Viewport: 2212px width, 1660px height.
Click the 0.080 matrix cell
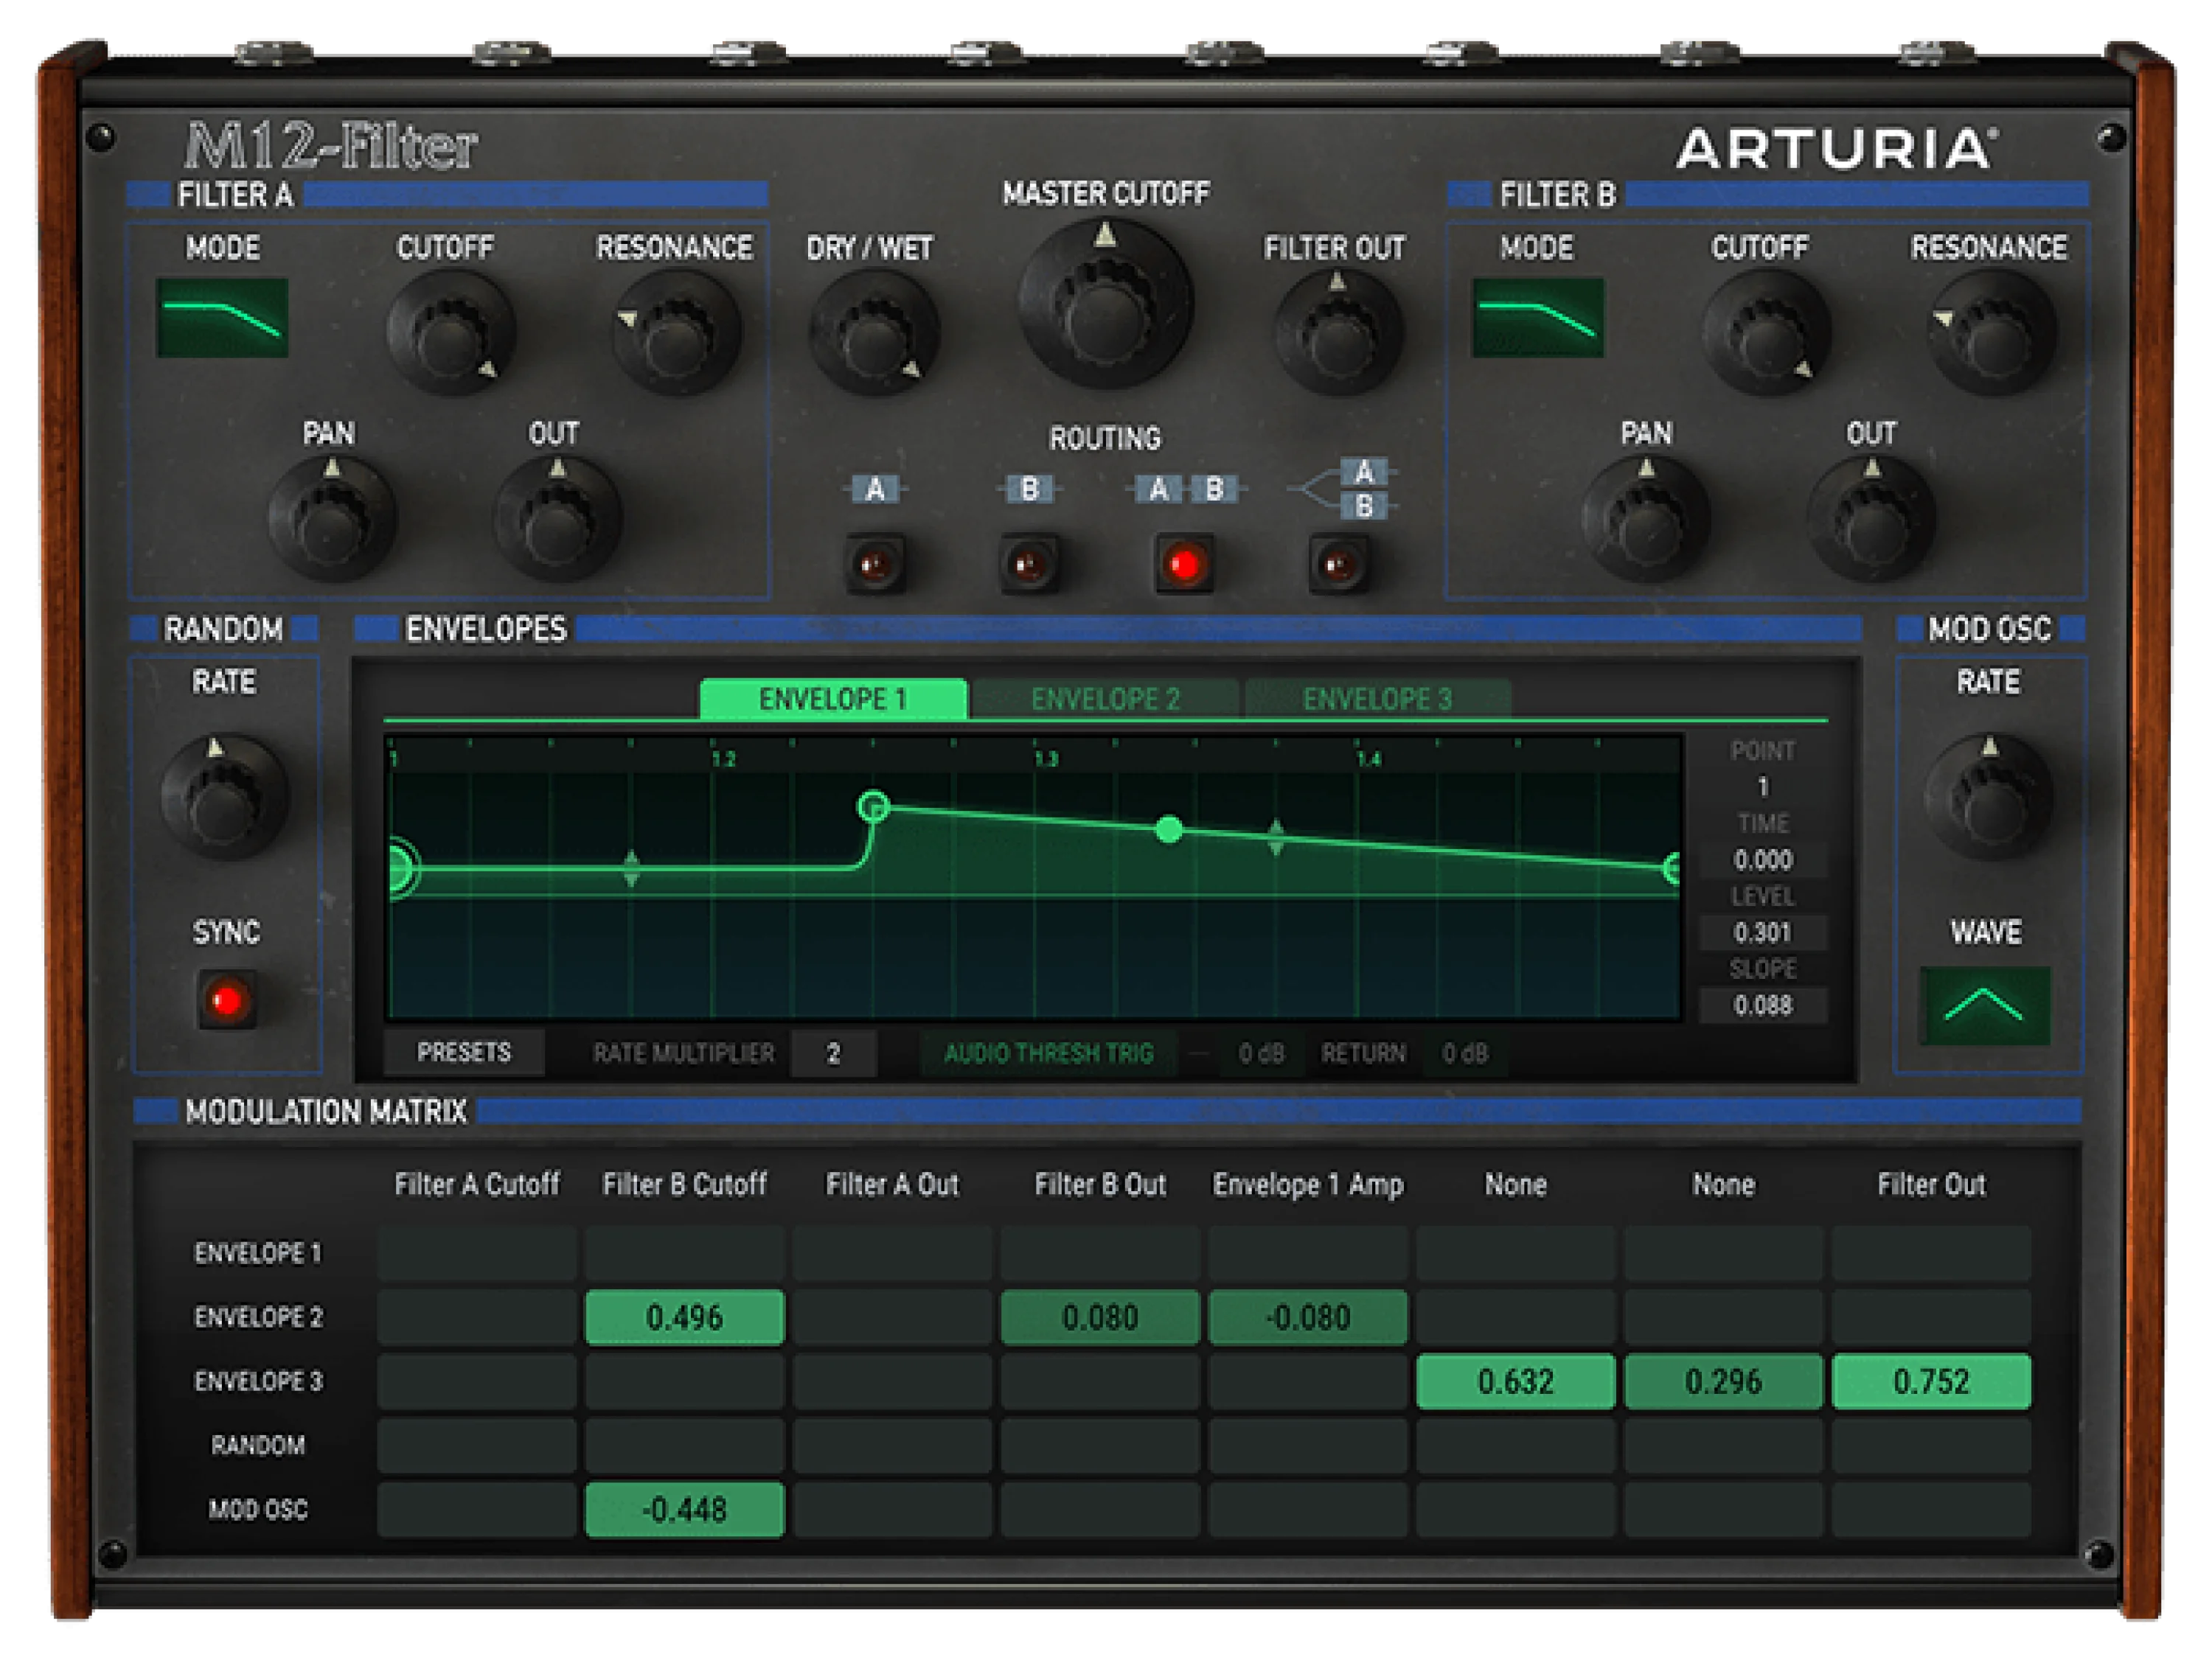click(1100, 1317)
